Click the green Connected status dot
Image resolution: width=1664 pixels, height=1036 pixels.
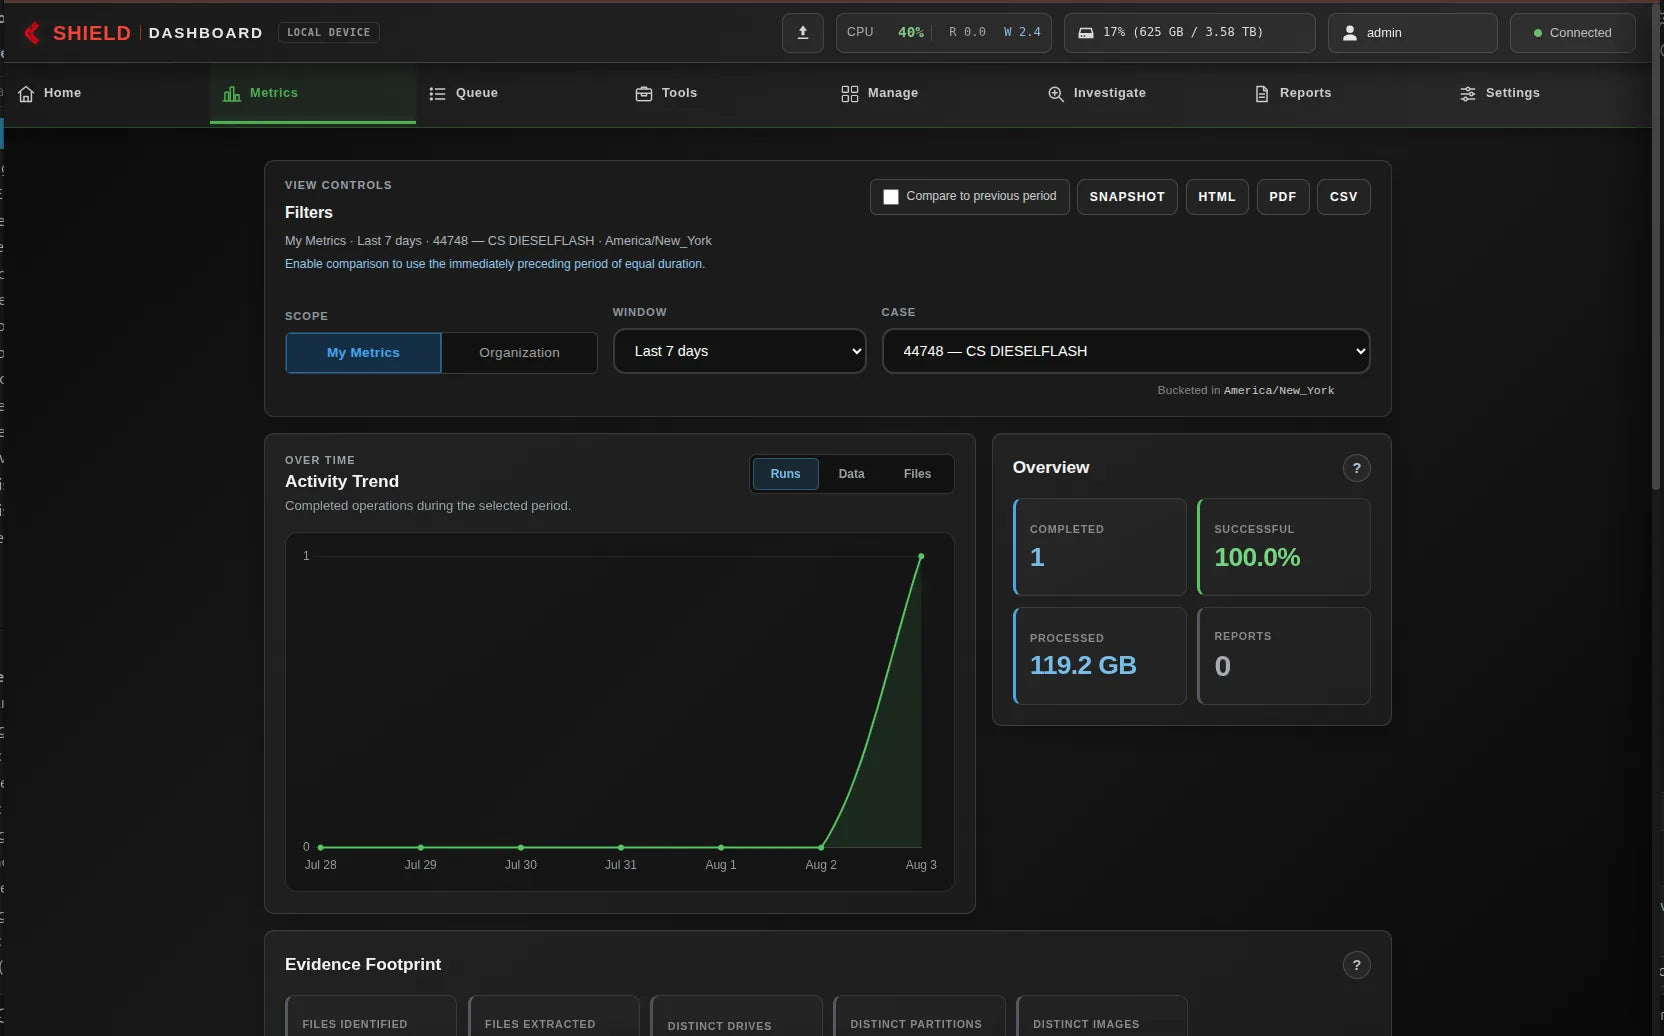(1538, 33)
